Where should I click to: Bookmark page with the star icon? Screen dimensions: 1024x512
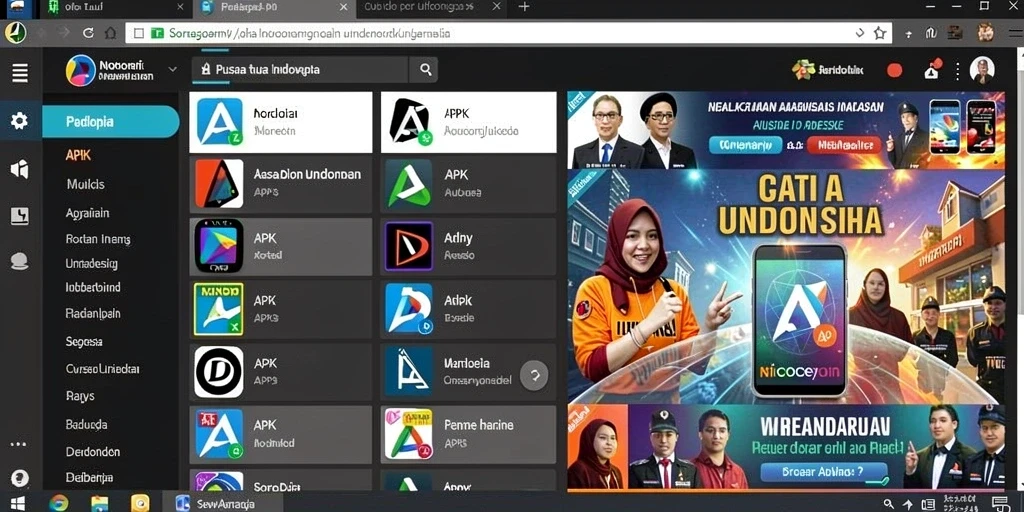tap(880, 33)
